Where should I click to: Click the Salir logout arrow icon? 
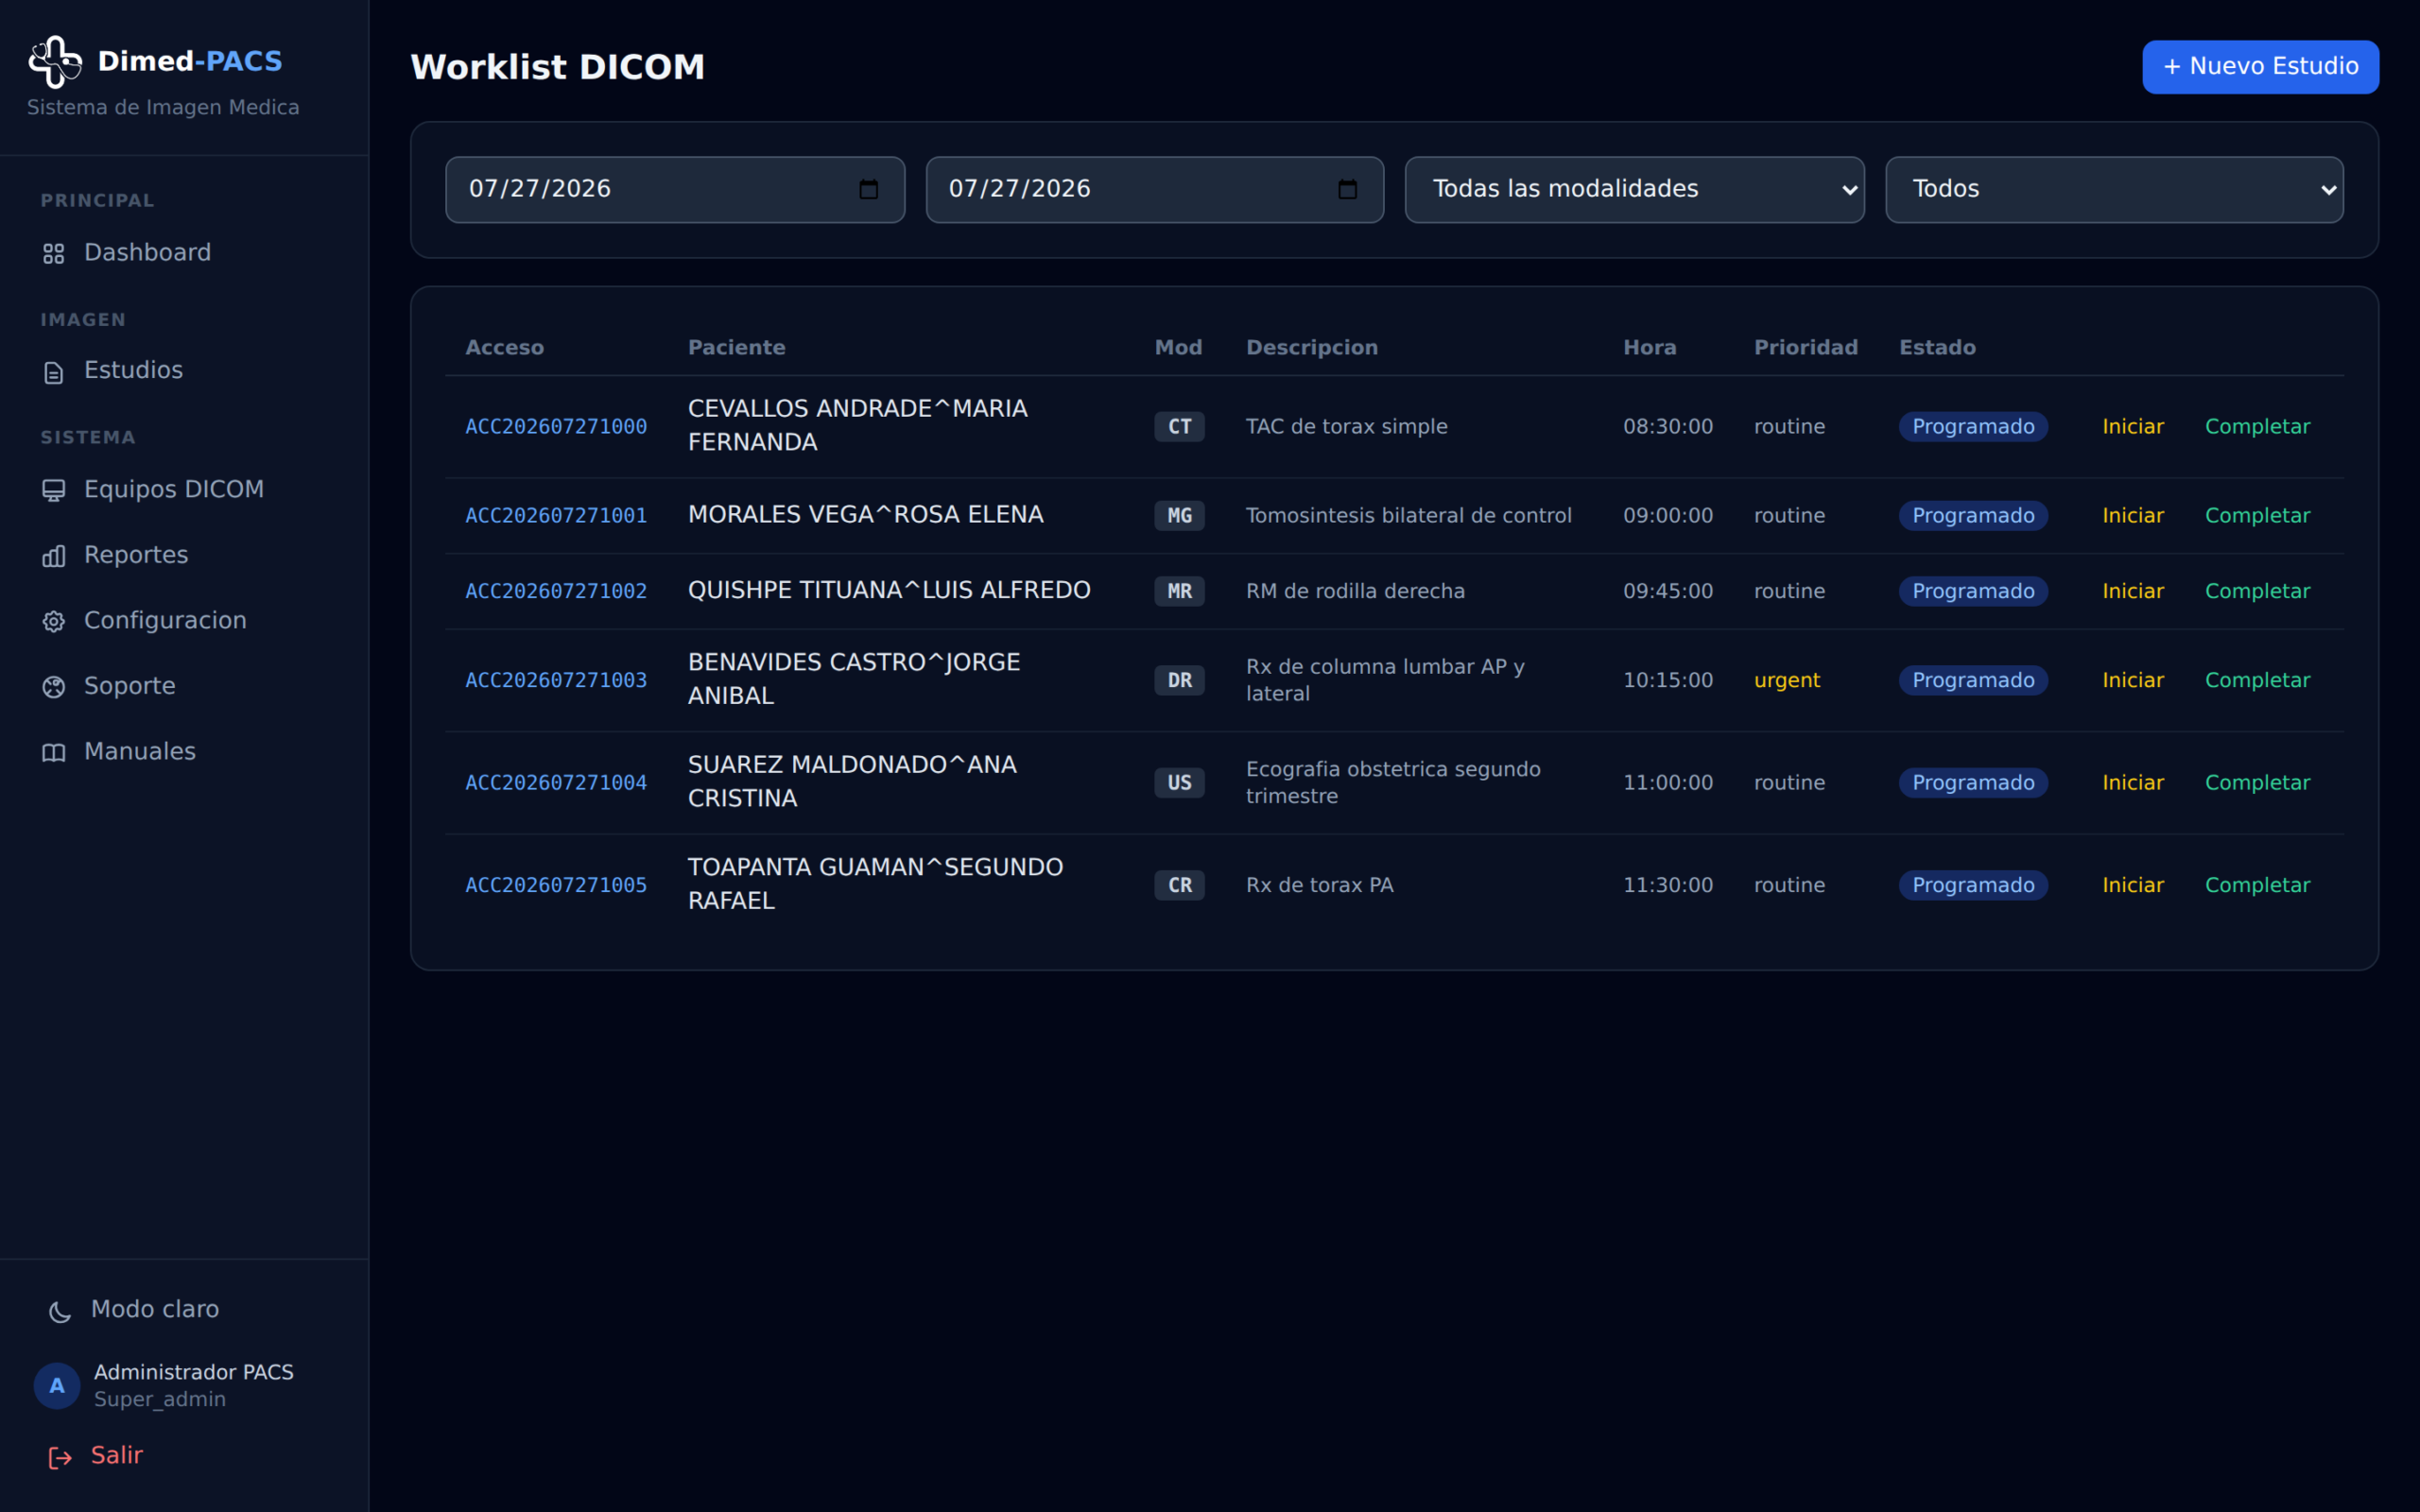coord(60,1457)
